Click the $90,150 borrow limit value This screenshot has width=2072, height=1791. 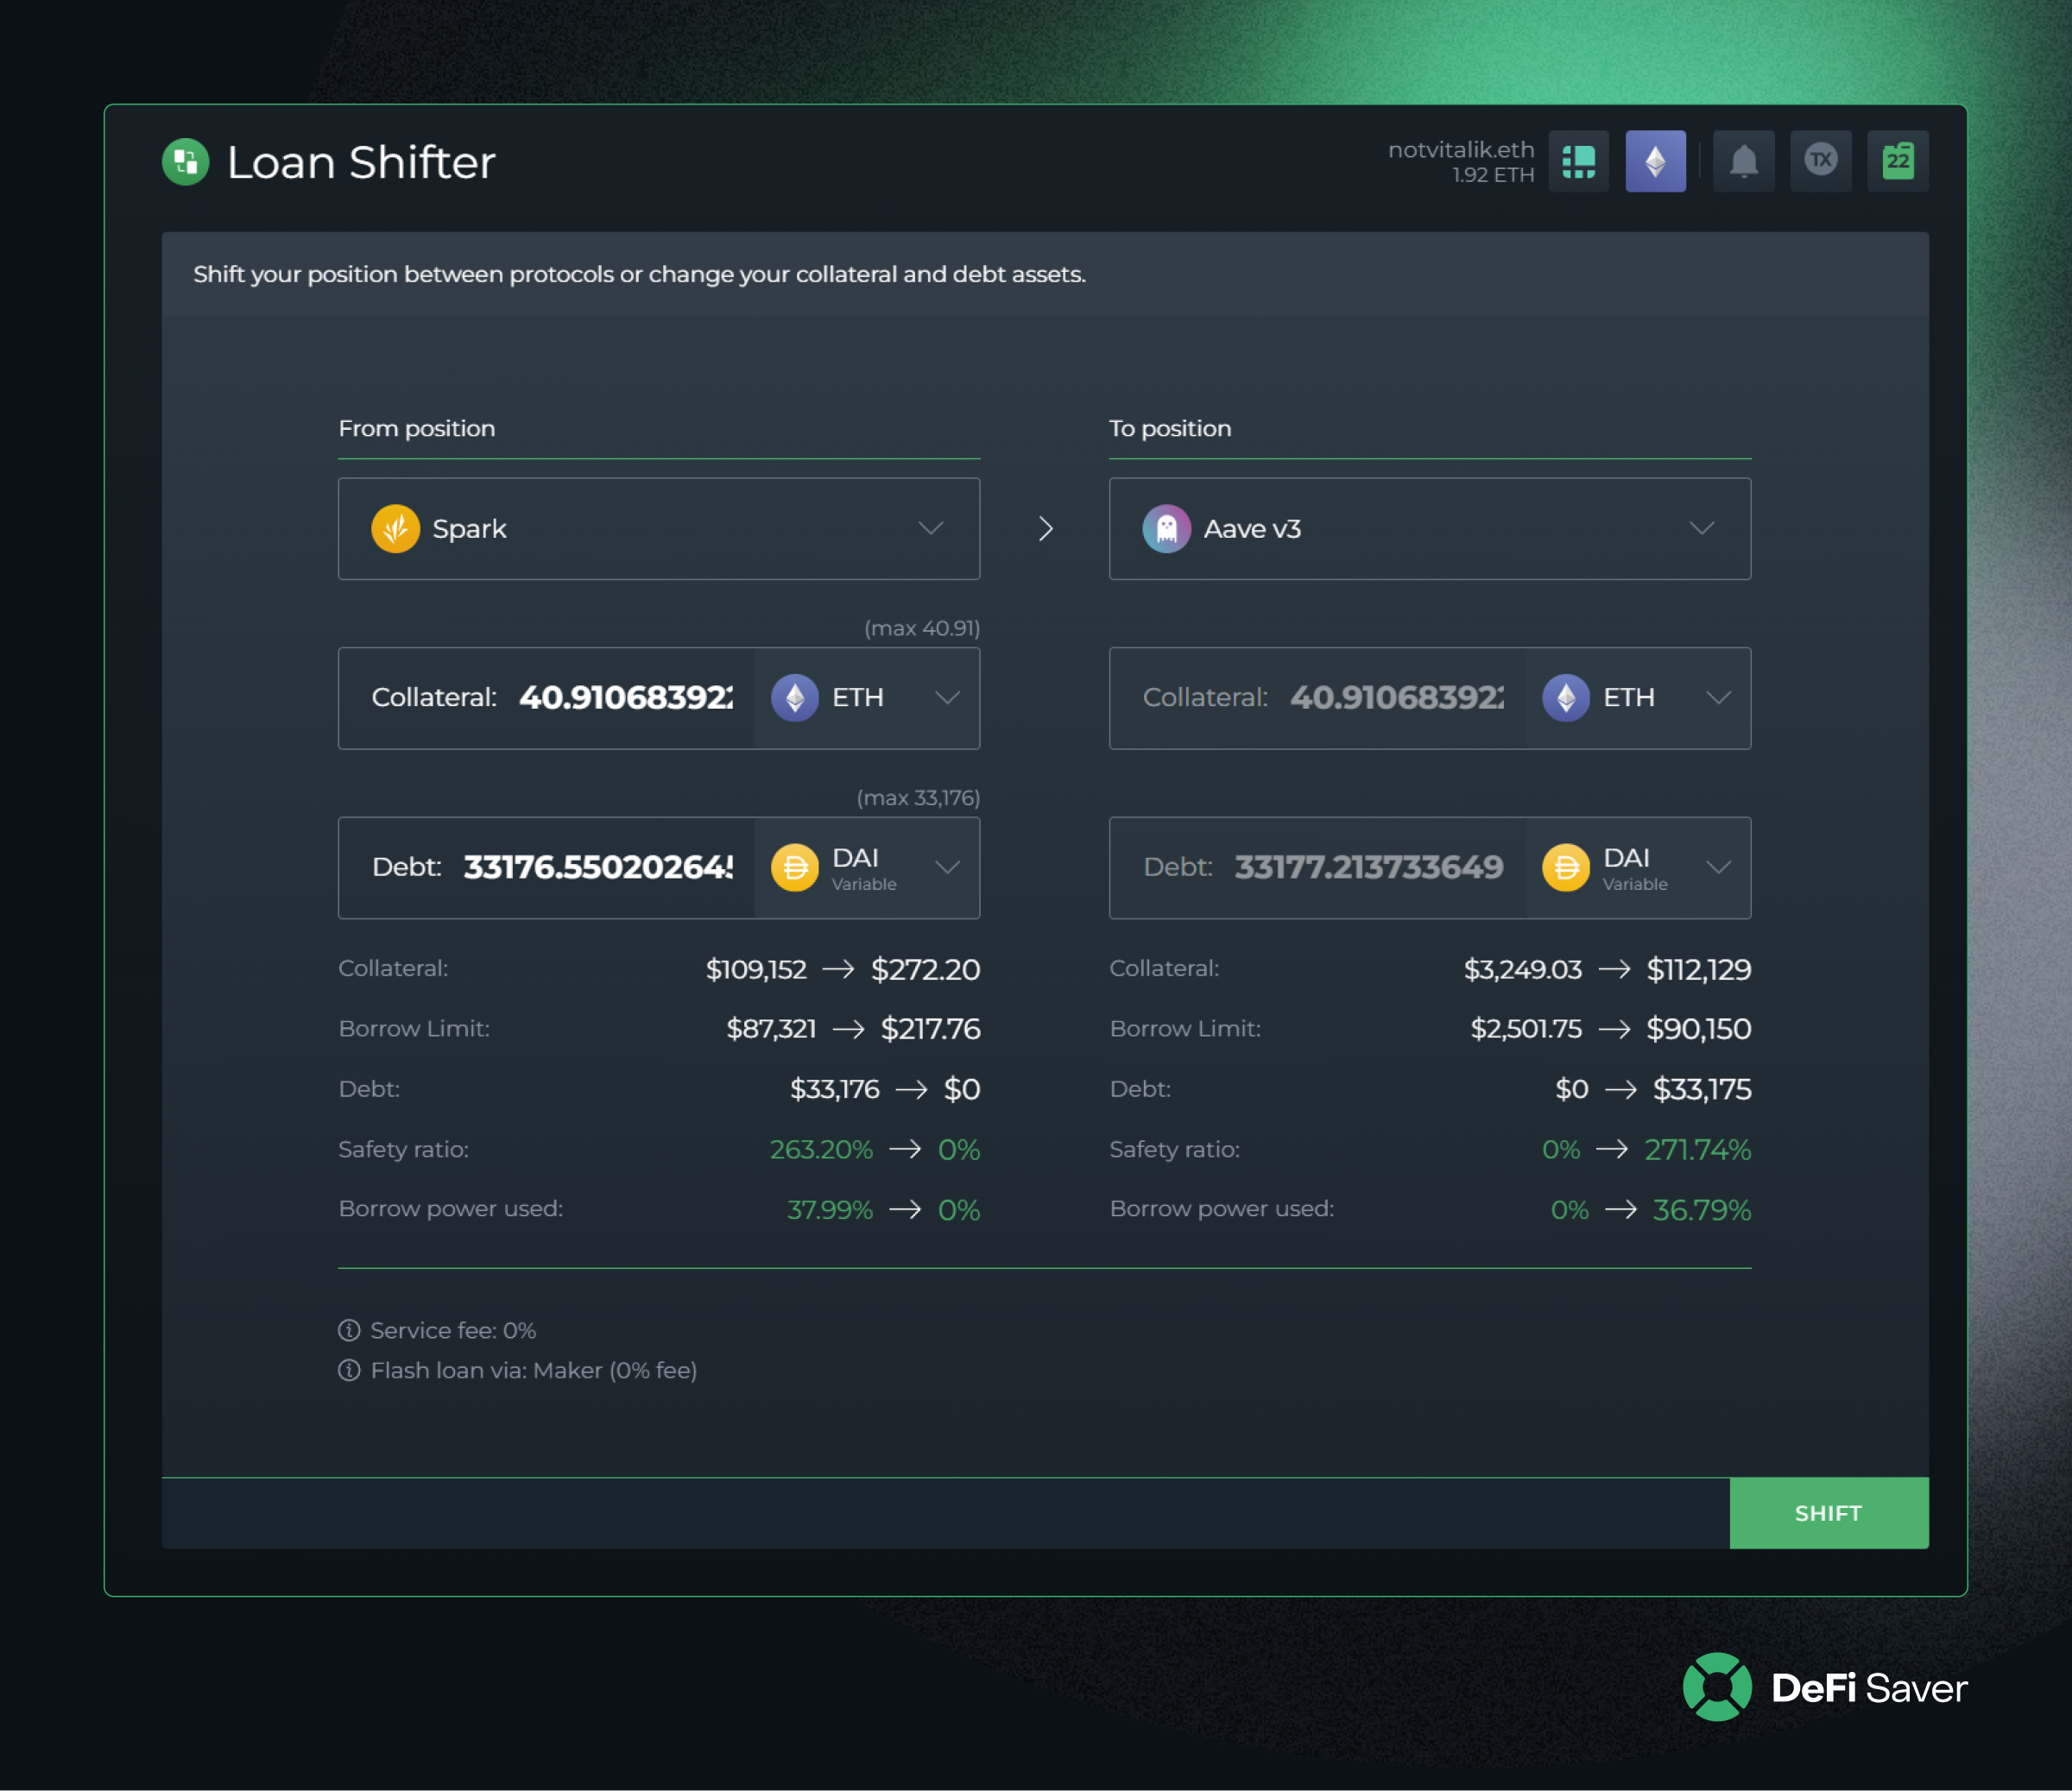coord(1699,1029)
